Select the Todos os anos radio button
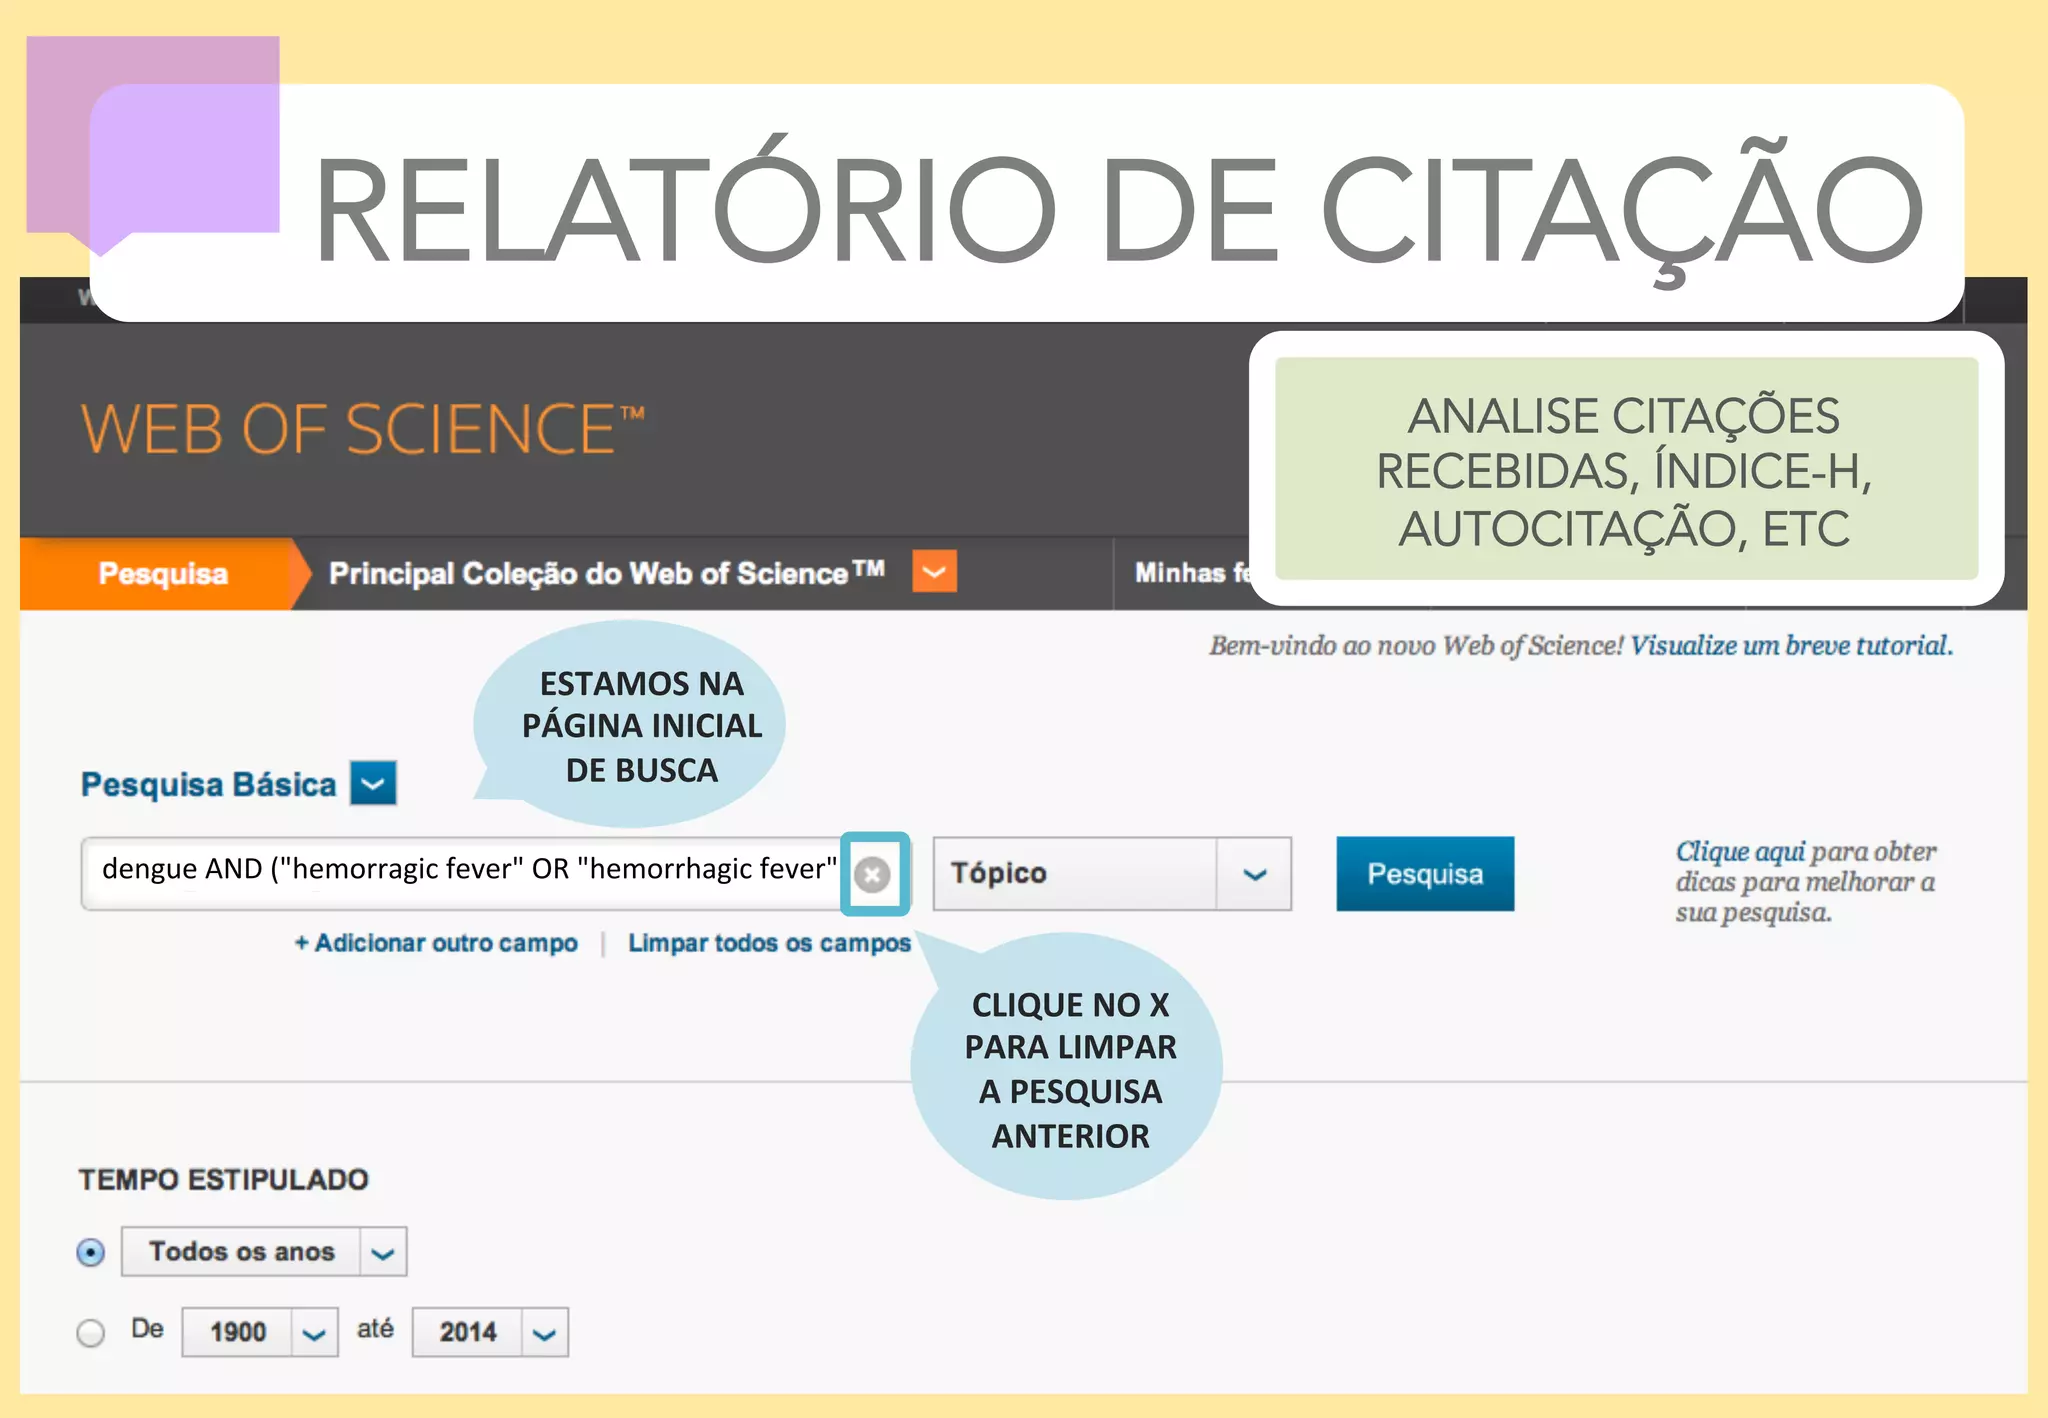Viewport: 2048px width, 1418px height. click(x=91, y=1252)
